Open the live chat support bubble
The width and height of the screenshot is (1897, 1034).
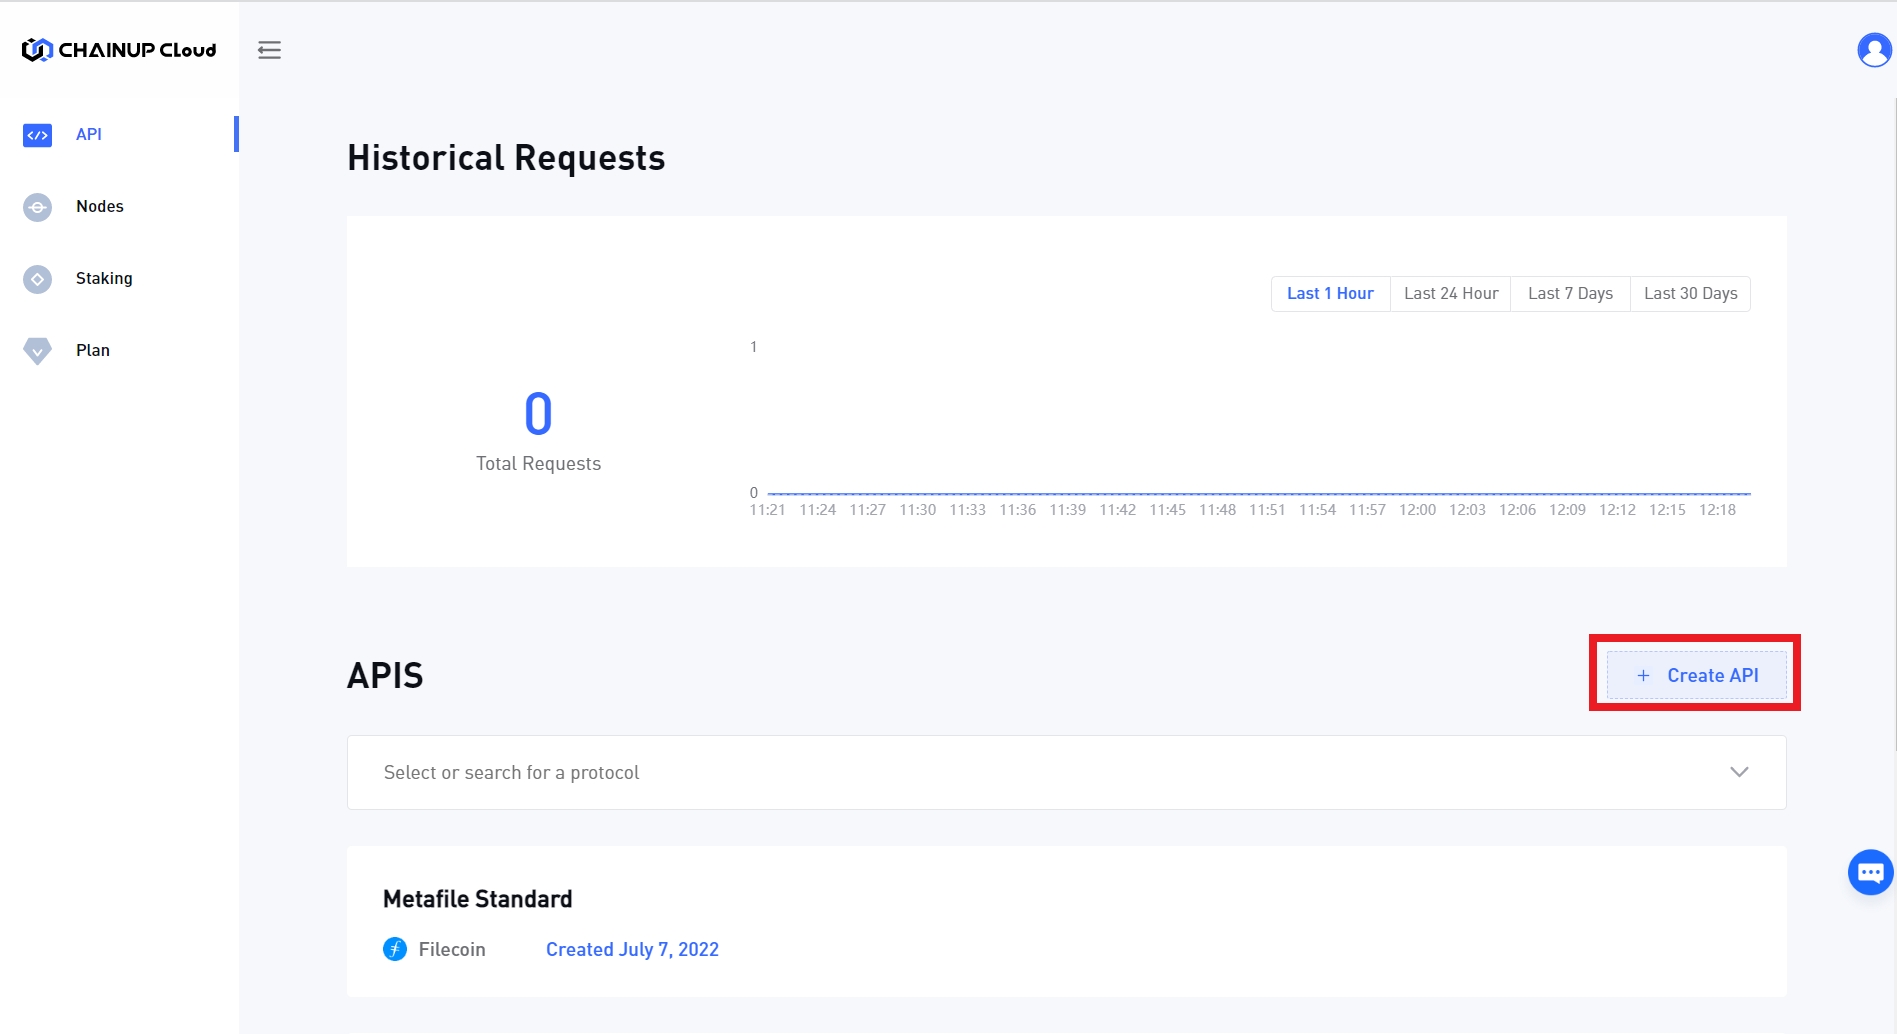1869,873
